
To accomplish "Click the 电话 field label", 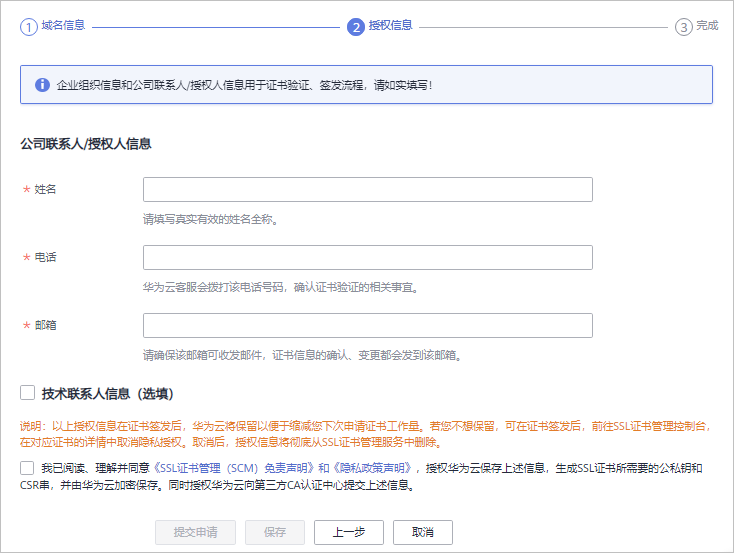I will coord(45,257).
